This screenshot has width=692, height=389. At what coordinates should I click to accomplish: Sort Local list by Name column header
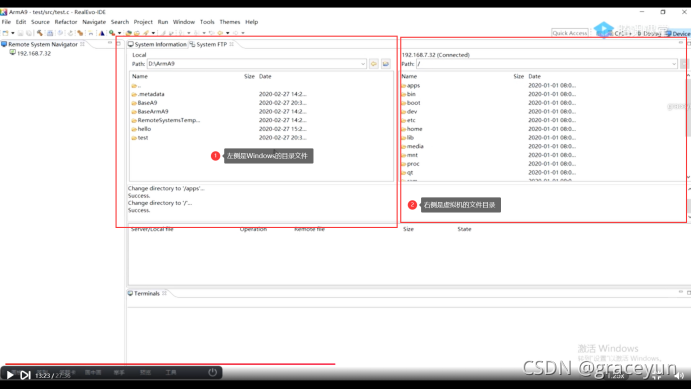tap(140, 76)
